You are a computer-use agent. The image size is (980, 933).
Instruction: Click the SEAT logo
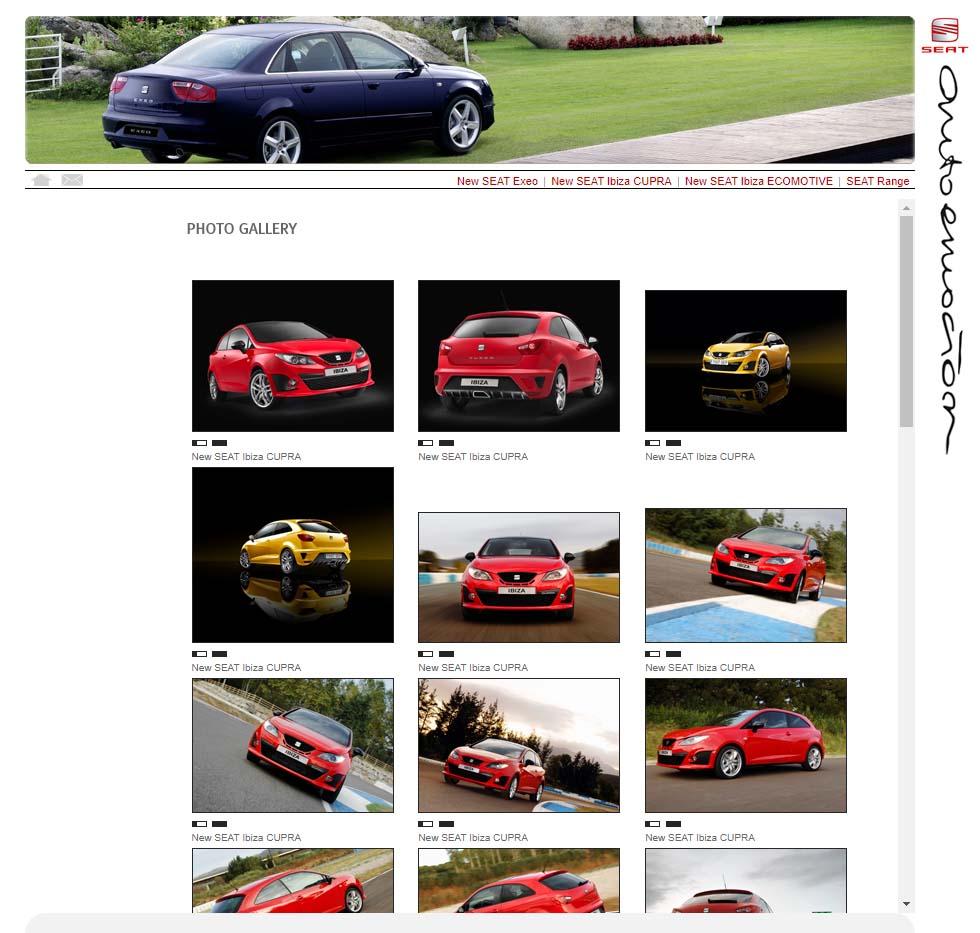pos(944,36)
